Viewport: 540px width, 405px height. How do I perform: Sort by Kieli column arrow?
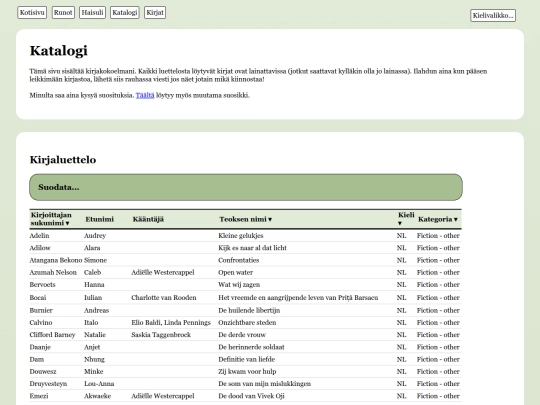(x=400, y=223)
